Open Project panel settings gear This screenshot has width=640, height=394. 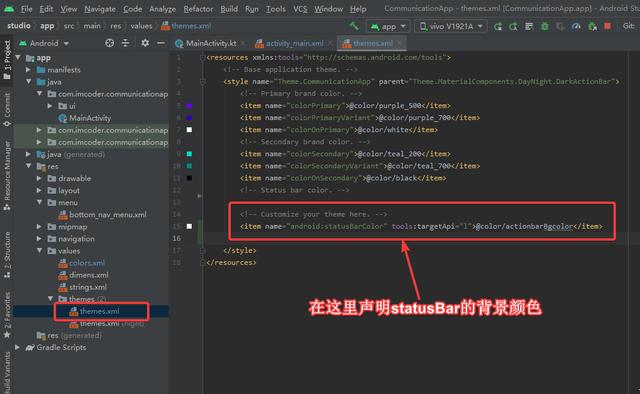click(x=145, y=43)
